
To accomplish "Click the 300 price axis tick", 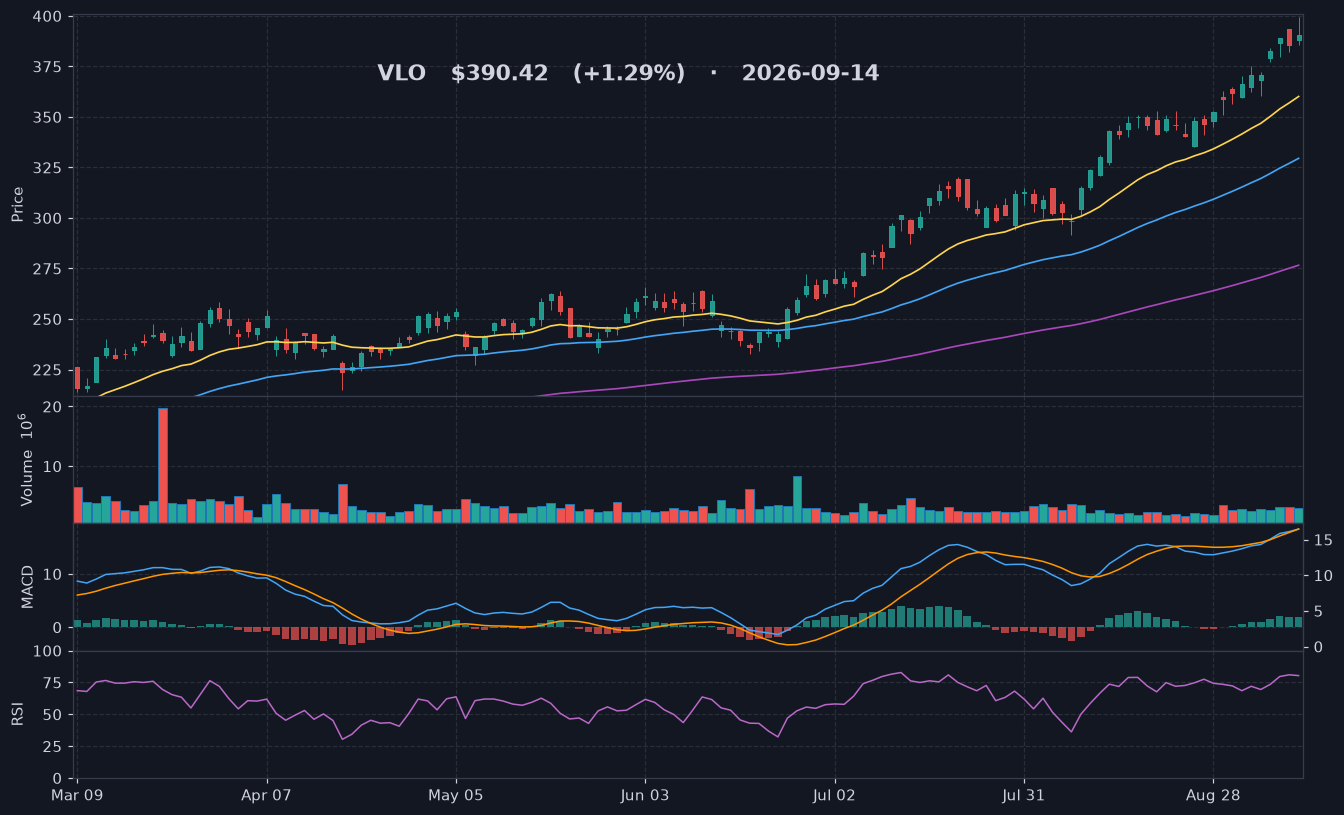I will tap(47, 219).
